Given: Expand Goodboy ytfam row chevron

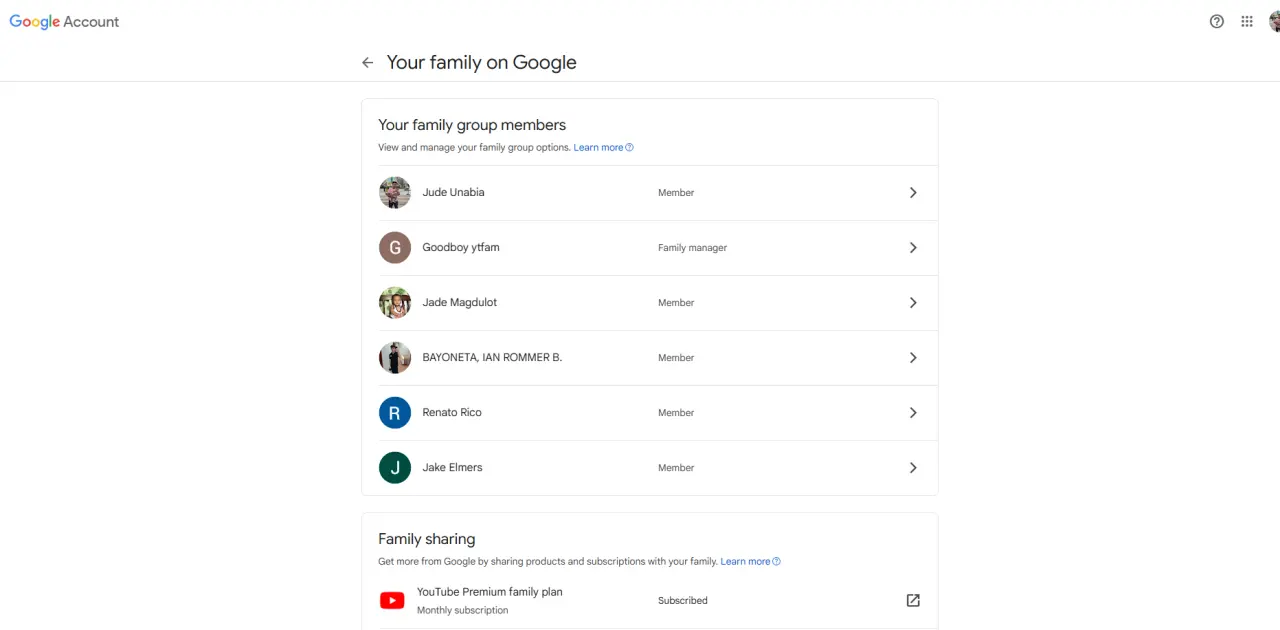Looking at the screenshot, I should 913,248.
